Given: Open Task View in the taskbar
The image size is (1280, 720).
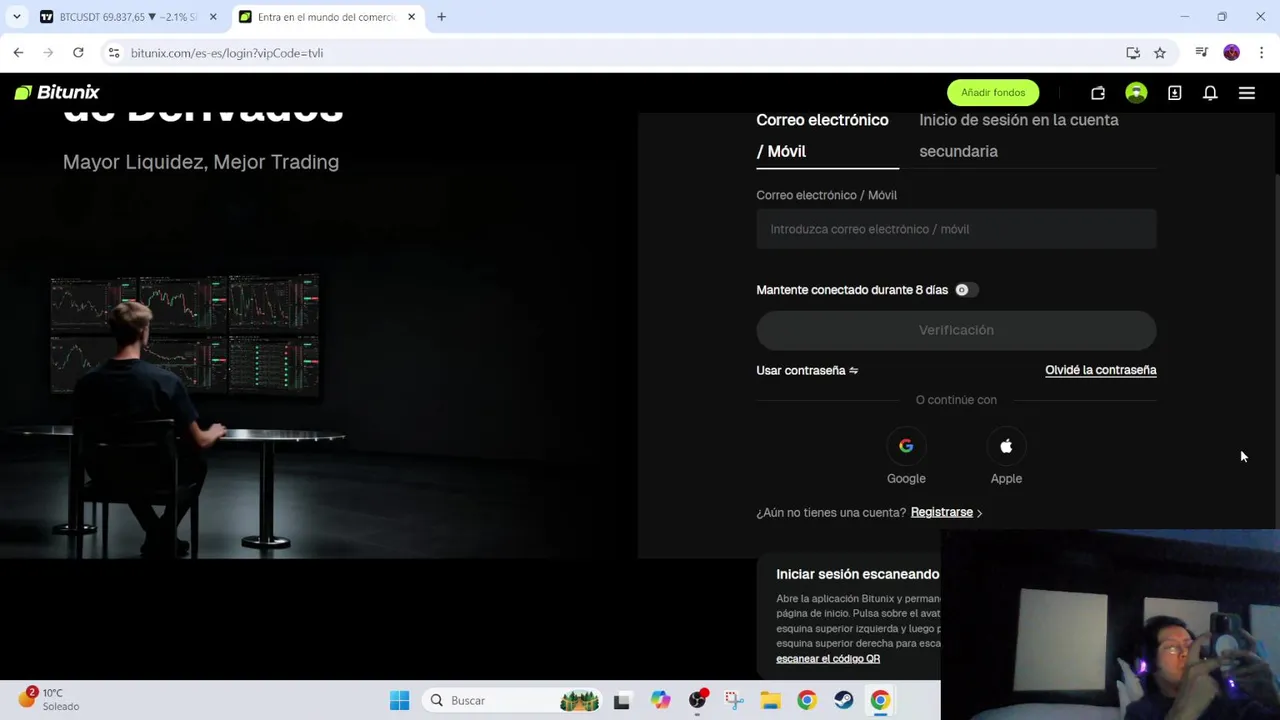Looking at the screenshot, I should (x=622, y=701).
